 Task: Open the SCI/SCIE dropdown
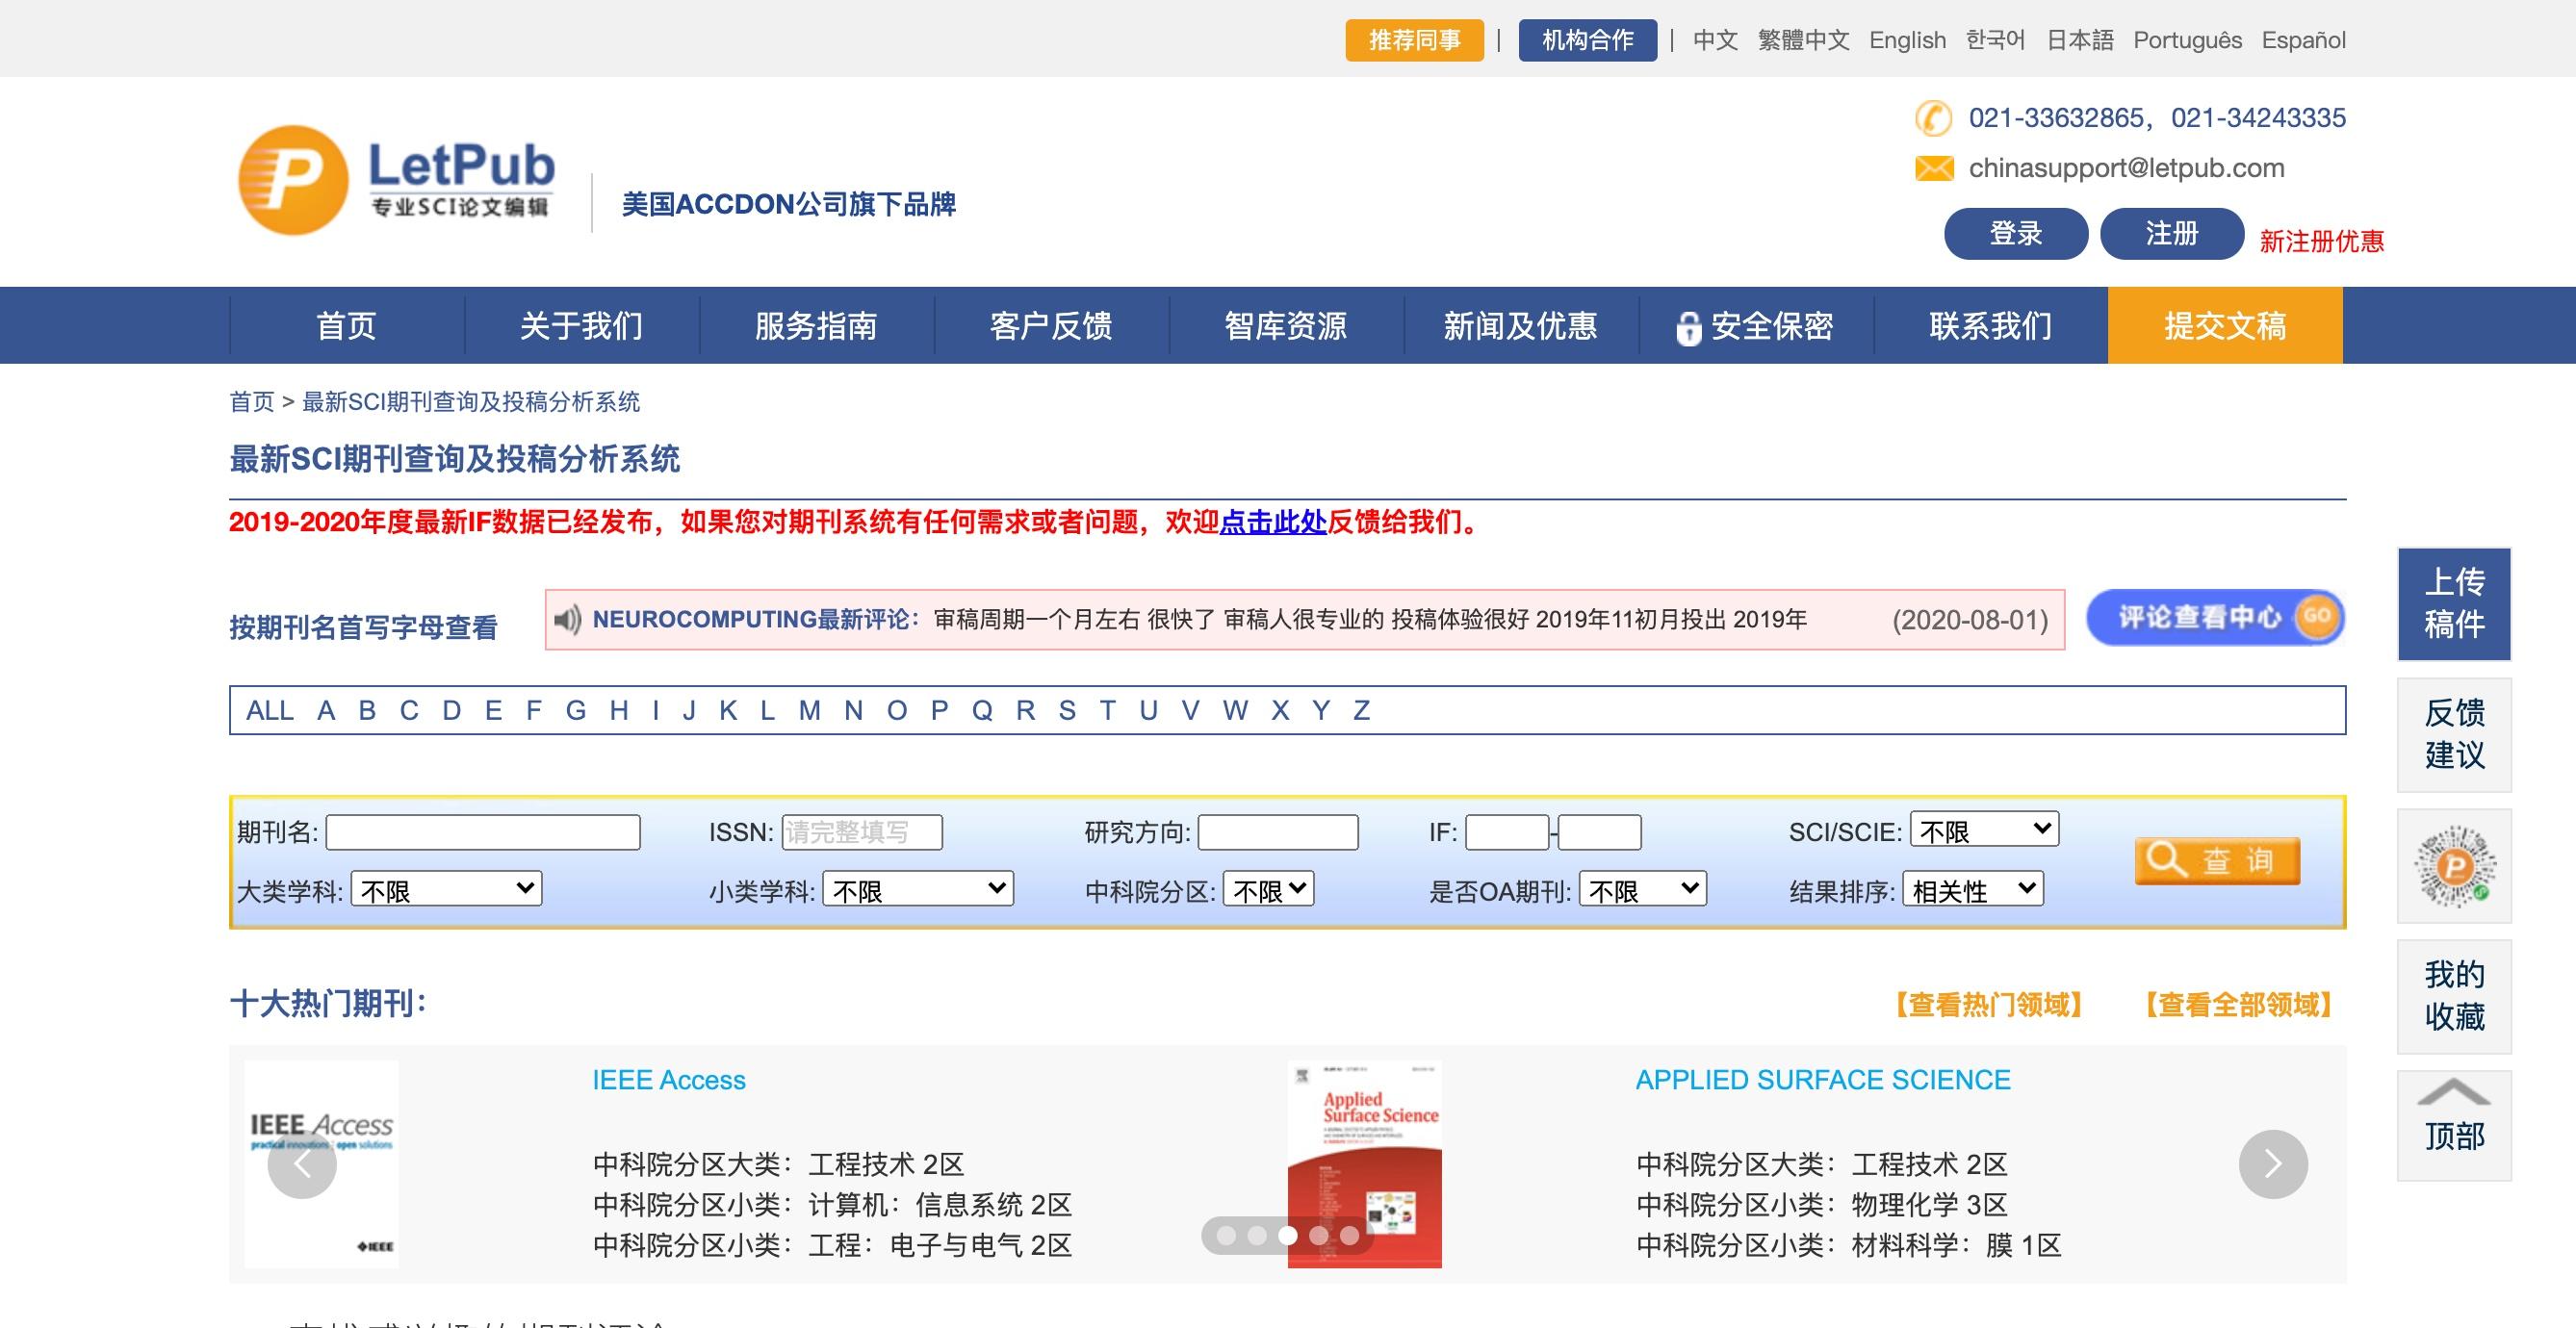[1984, 830]
